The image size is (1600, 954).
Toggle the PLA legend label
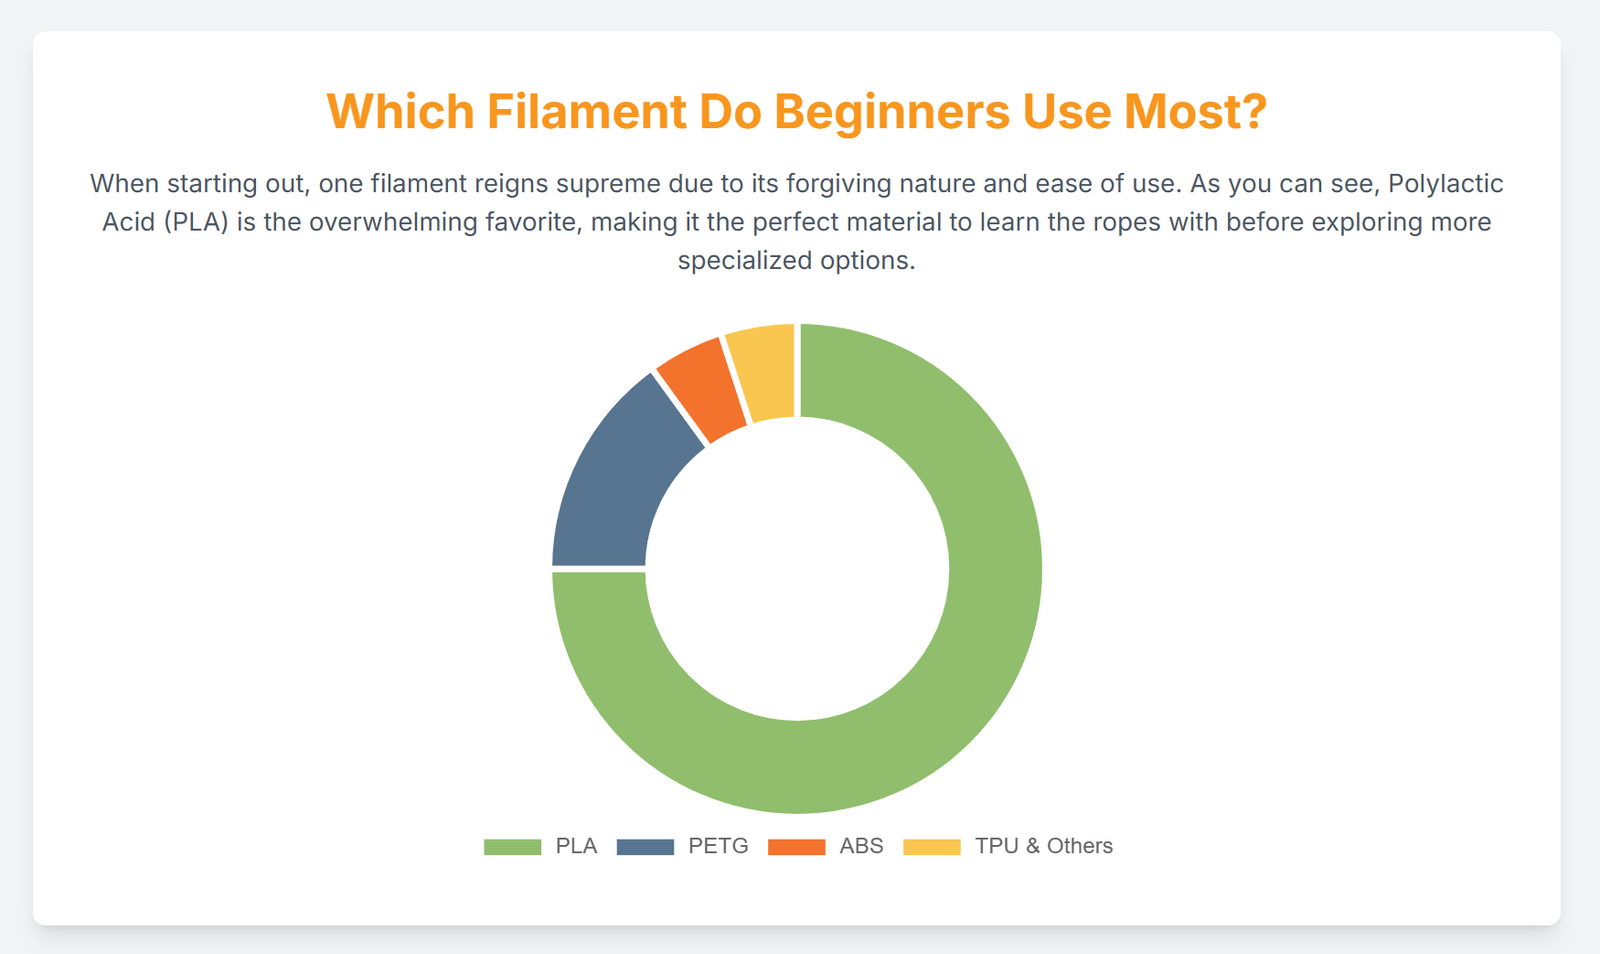coord(576,846)
